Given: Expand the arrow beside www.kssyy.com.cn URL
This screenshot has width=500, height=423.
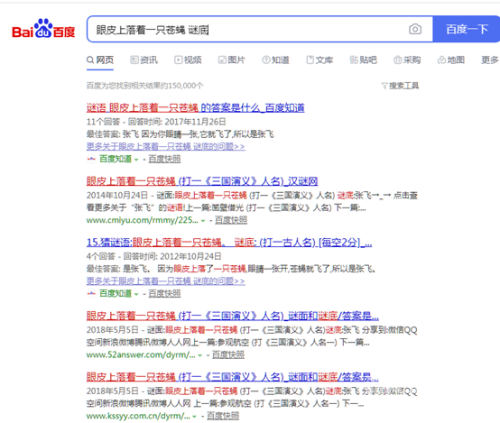Looking at the screenshot, I should [194, 417].
